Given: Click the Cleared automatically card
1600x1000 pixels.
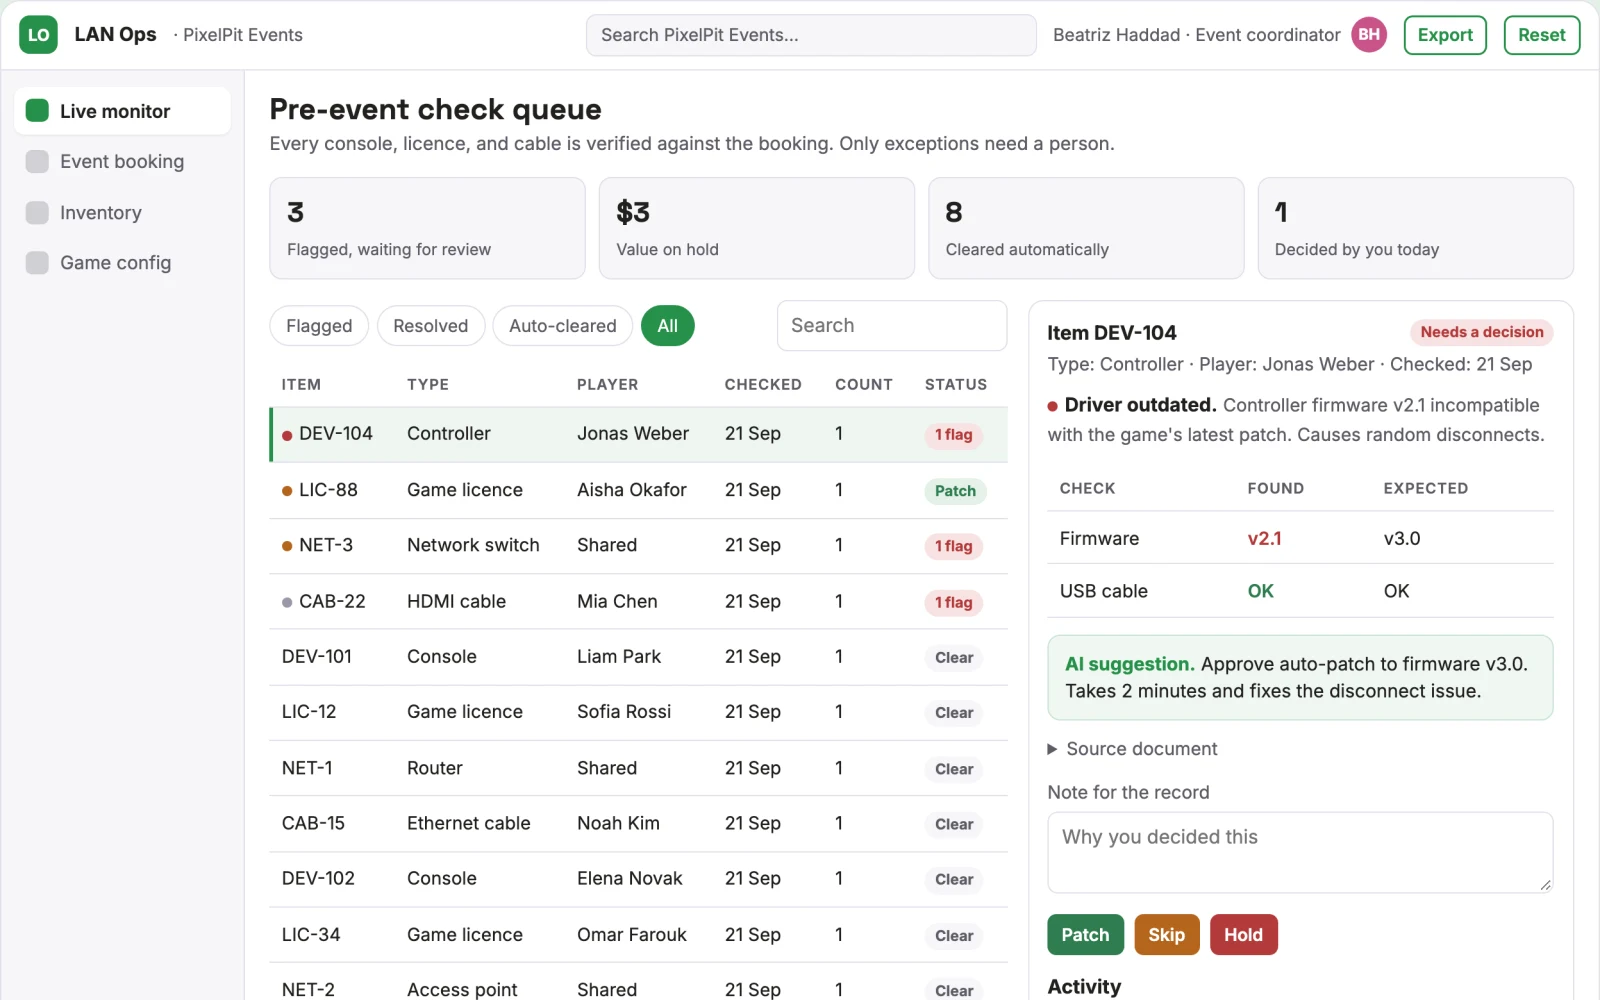Looking at the screenshot, I should click(1086, 228).
